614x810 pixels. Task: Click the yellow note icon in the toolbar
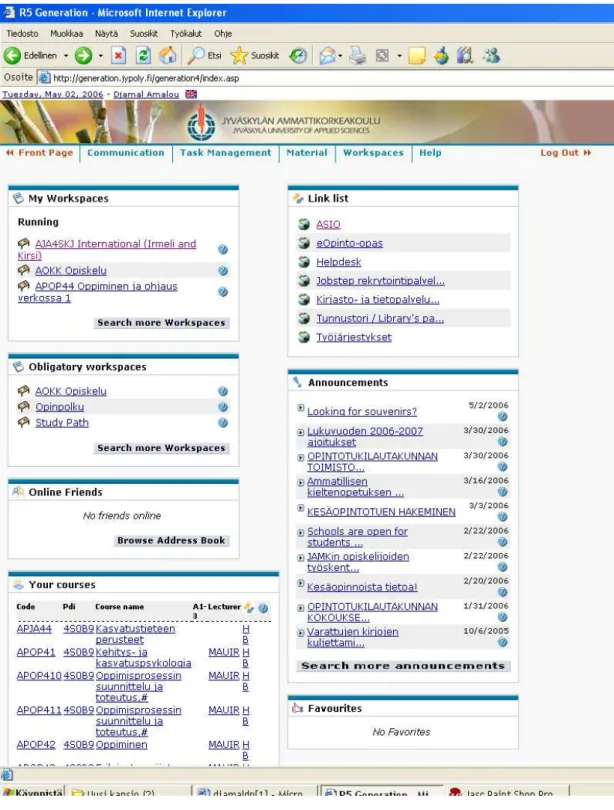coord(417,55)
